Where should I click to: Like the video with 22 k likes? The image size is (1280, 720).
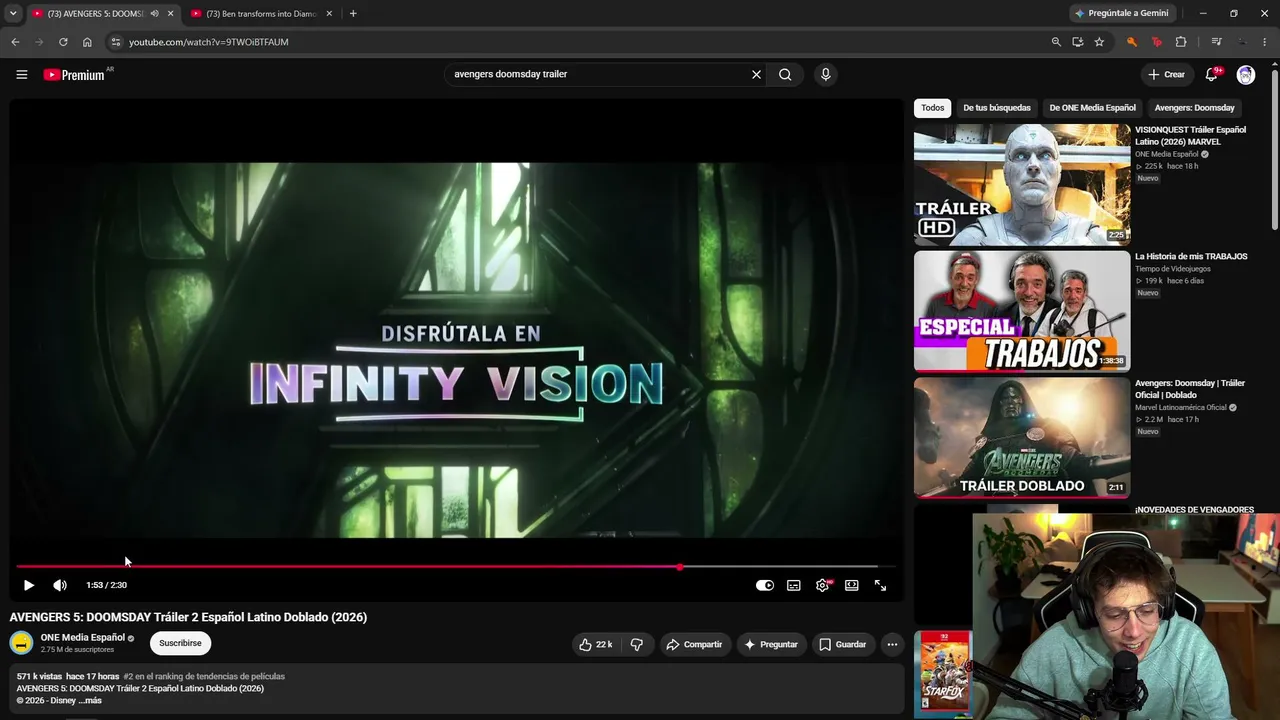tap(596, 644)
